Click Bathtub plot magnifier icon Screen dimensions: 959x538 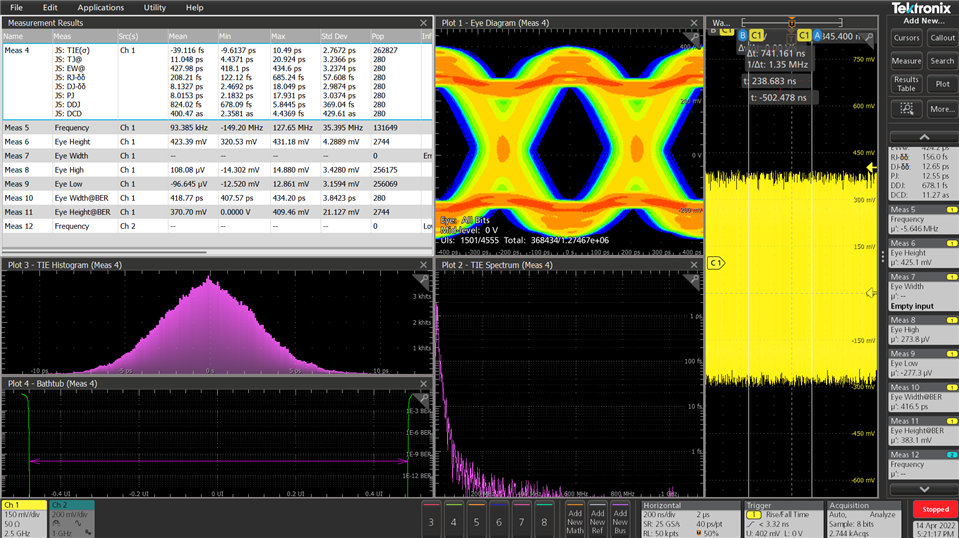click(x=423, y=399)
